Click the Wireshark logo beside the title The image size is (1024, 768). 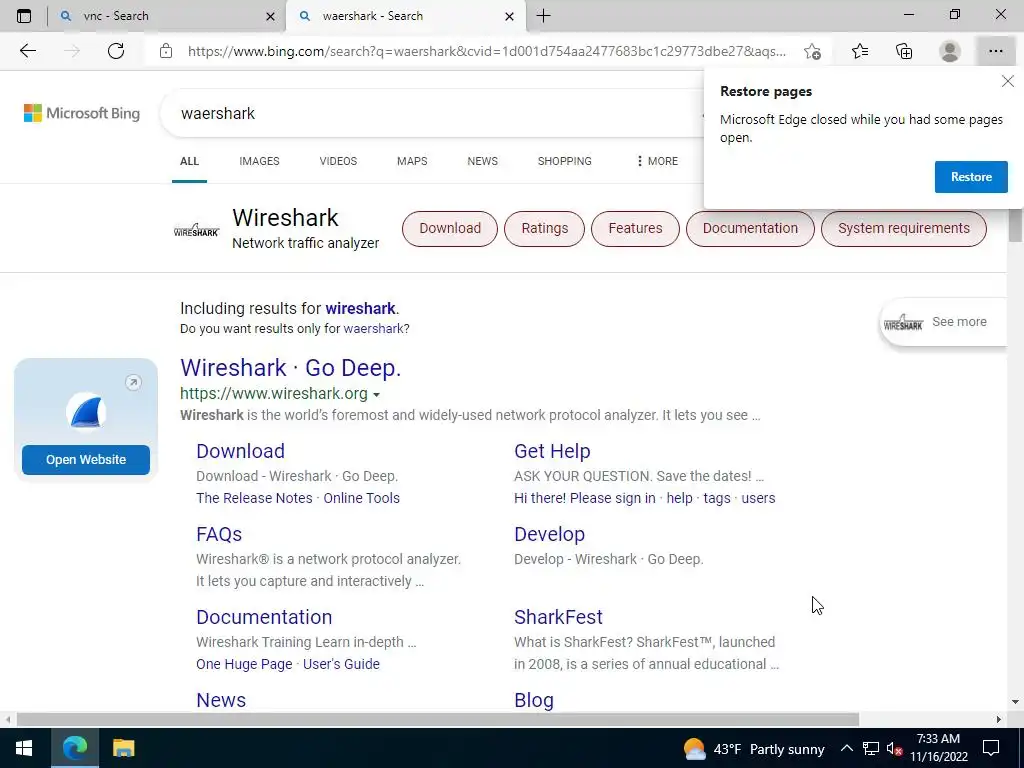coord(197,230)
